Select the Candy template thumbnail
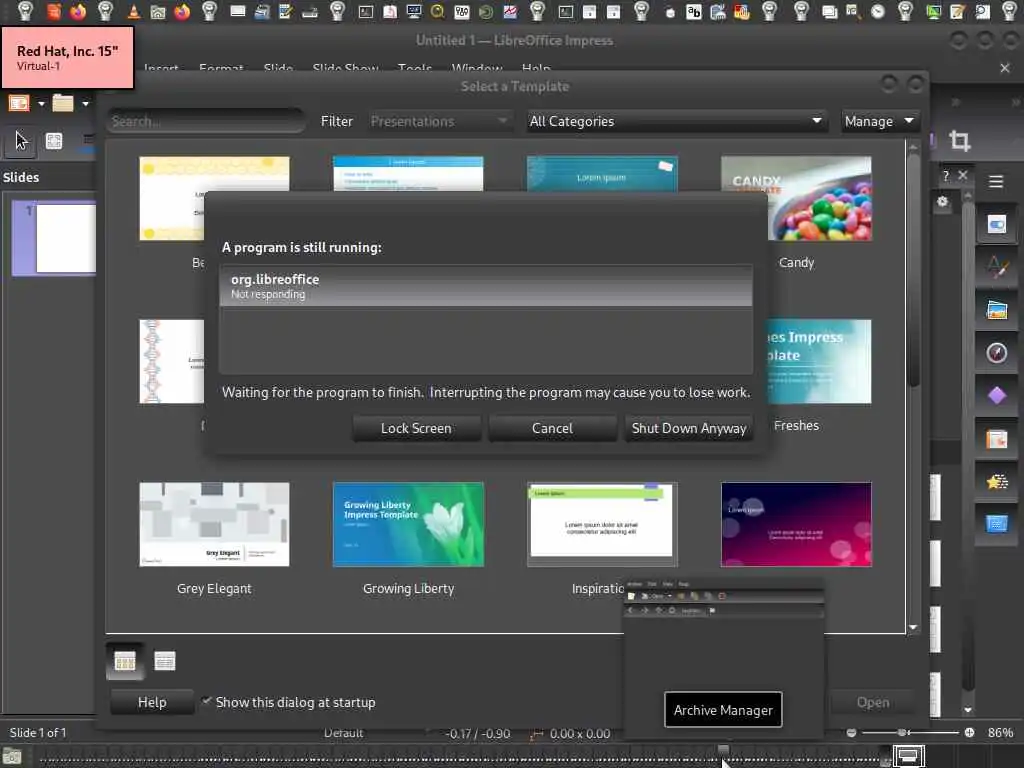 [795, 199]
